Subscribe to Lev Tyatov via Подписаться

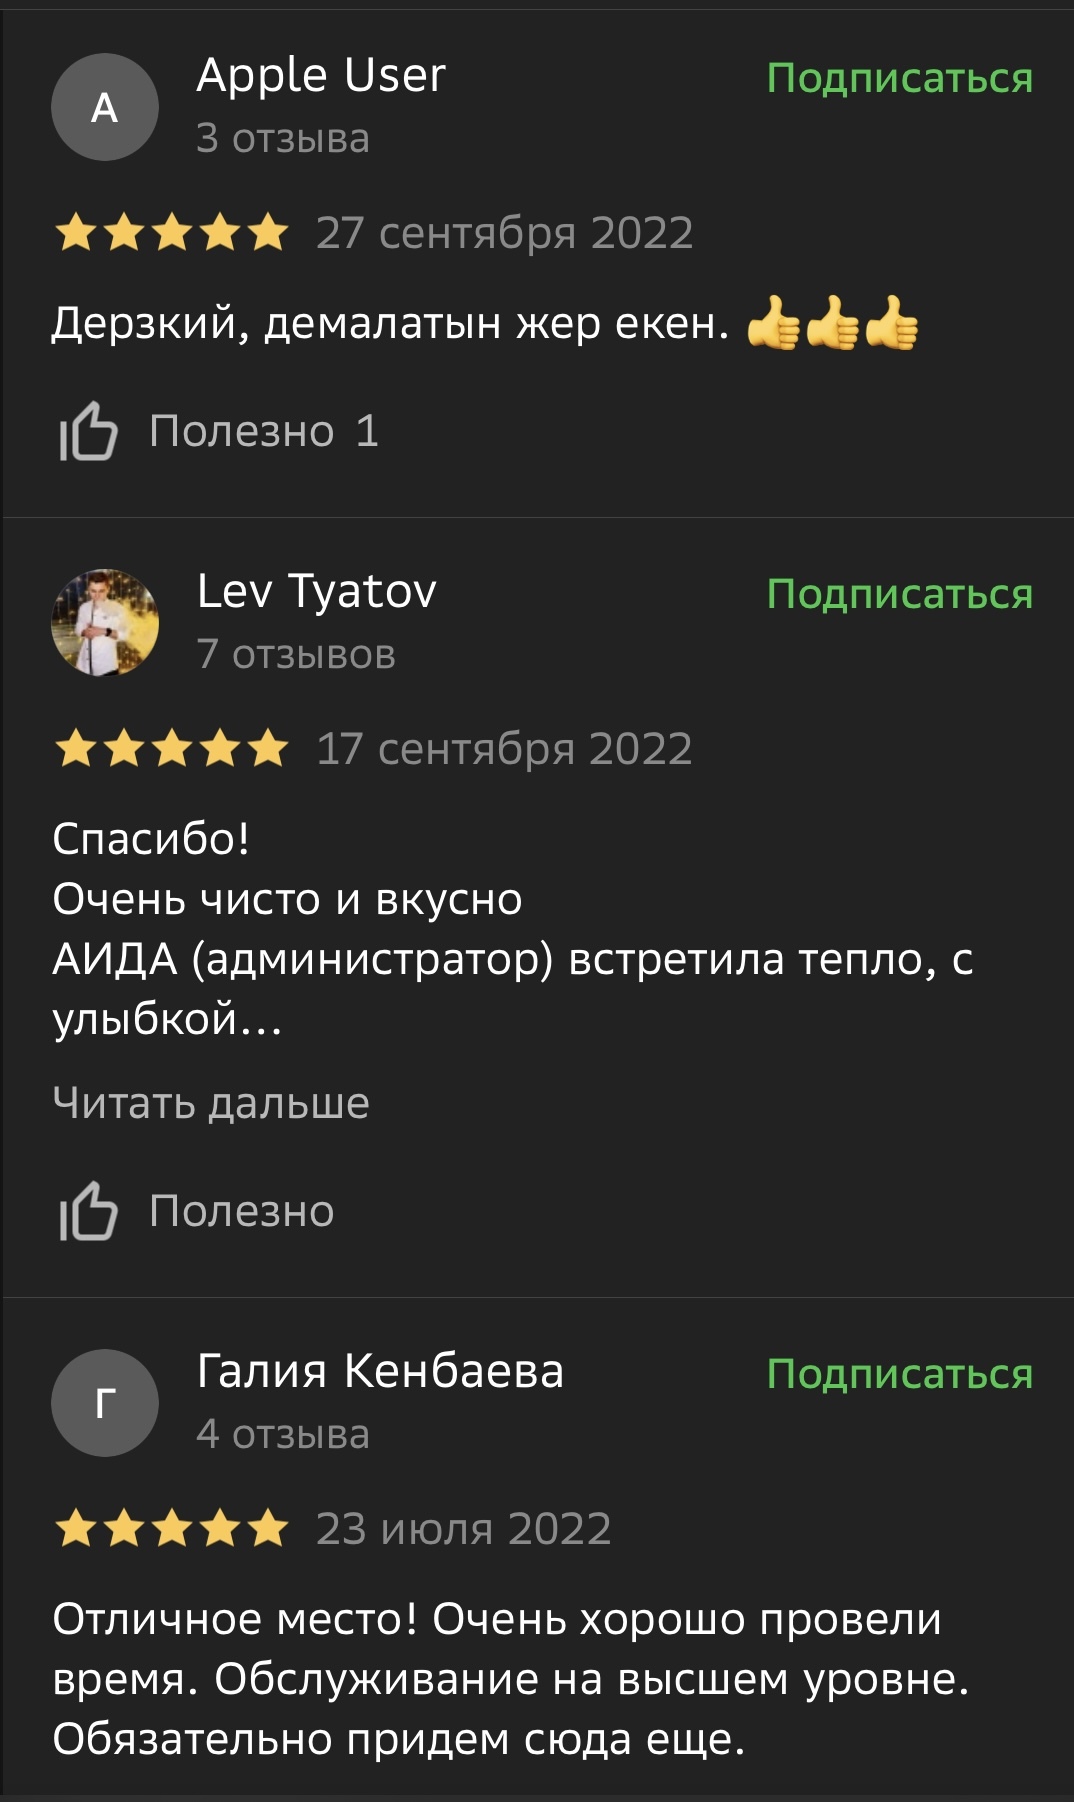(899, 594)
